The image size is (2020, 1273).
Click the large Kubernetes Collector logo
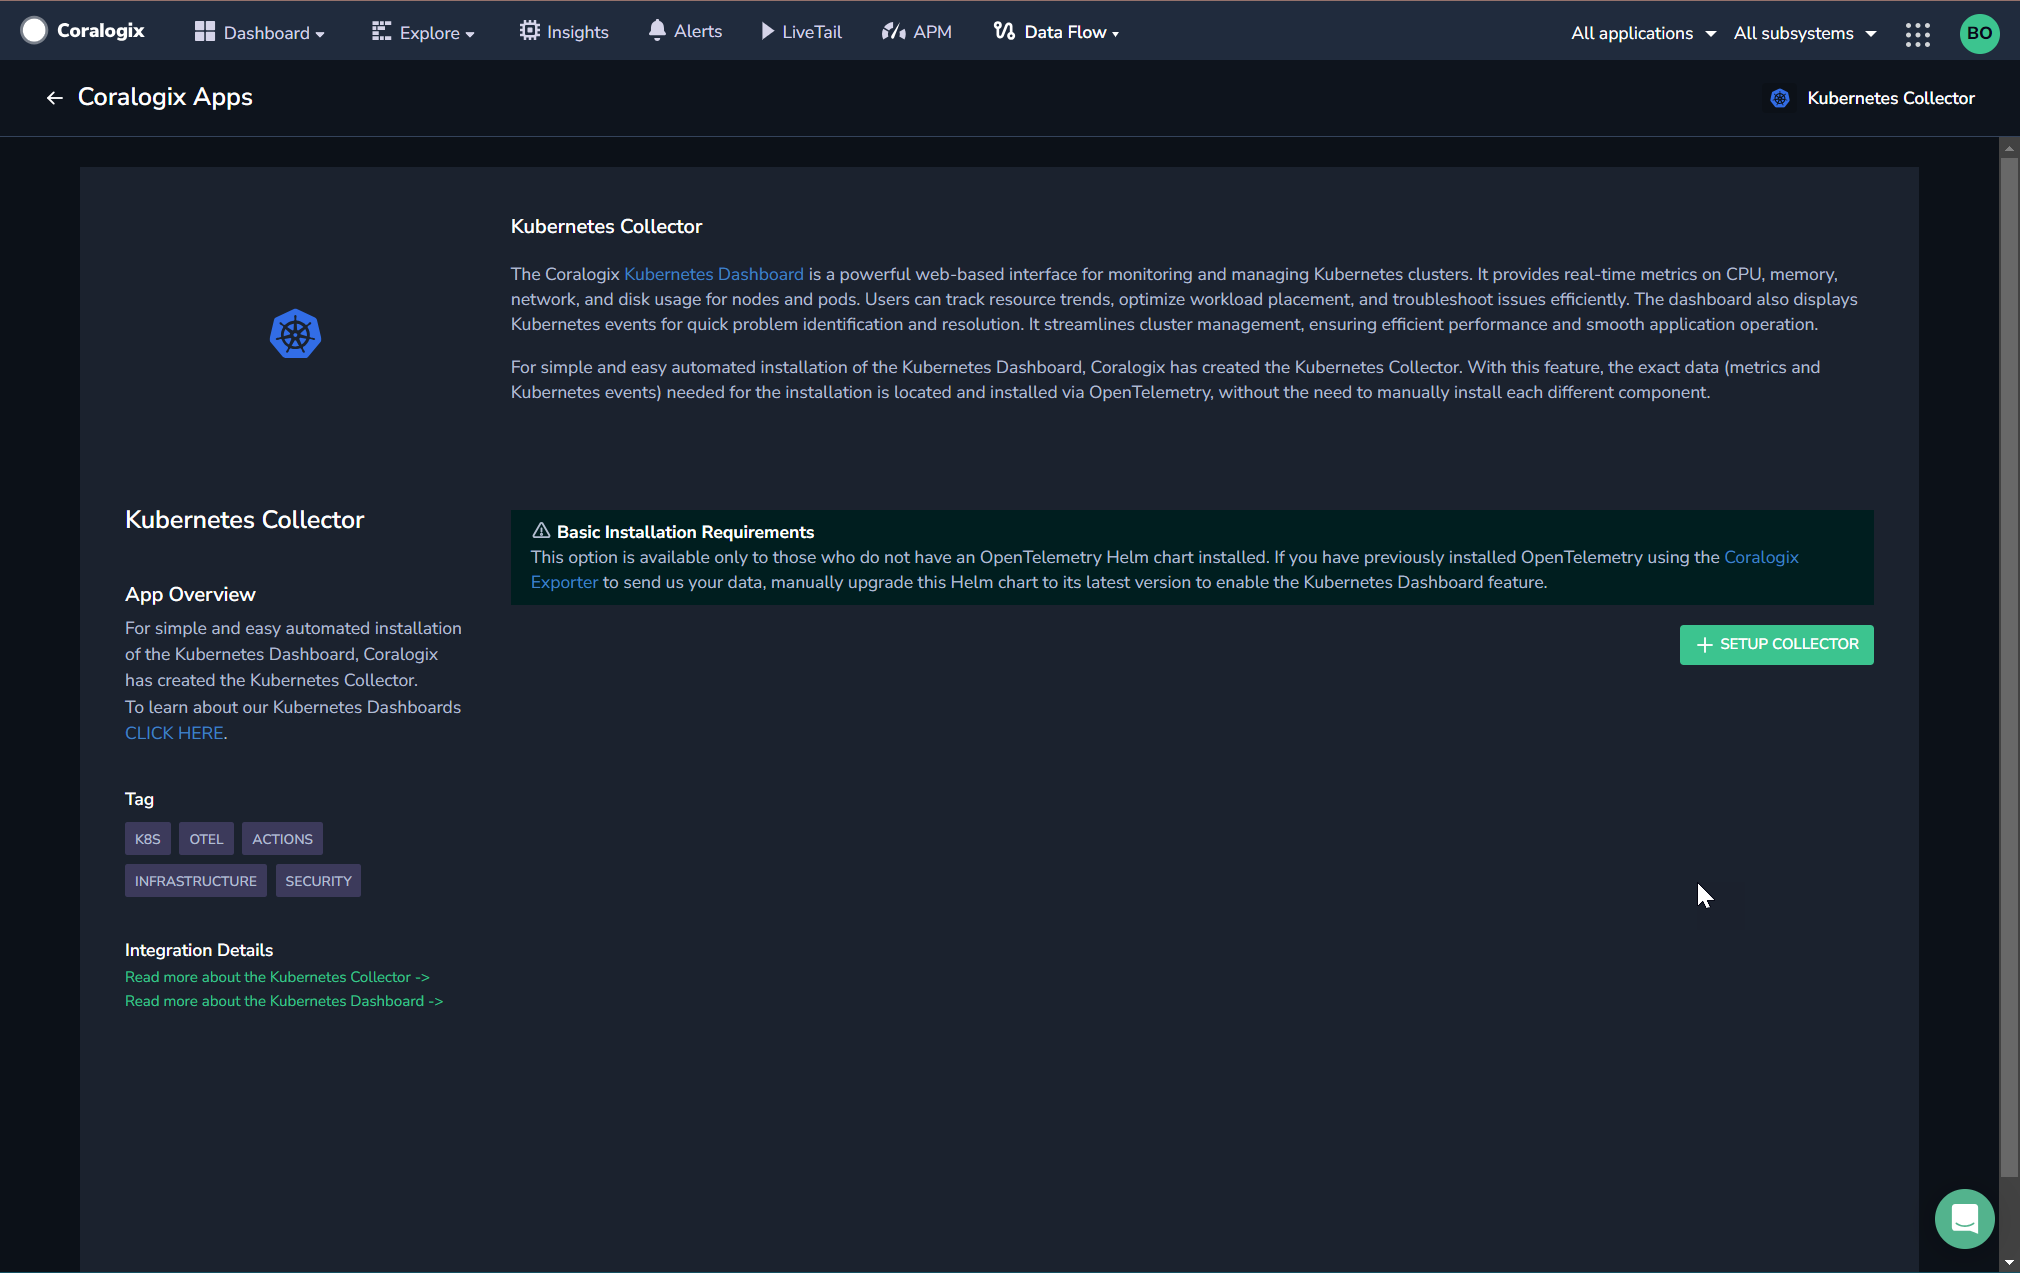[x=295, y=334]
